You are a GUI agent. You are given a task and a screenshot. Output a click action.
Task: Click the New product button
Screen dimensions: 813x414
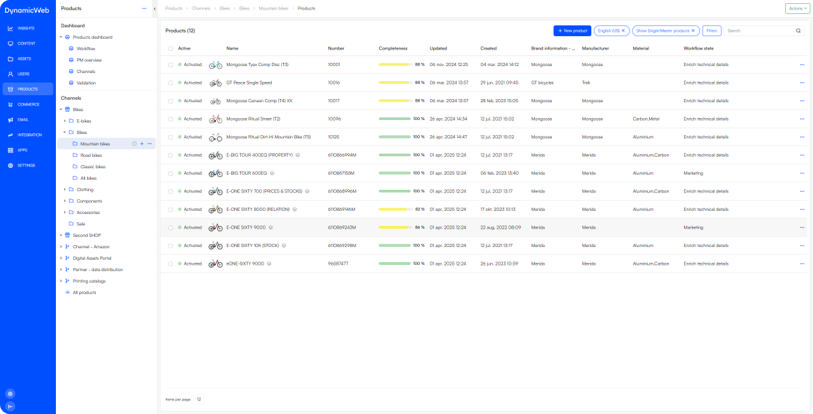(x=572, y=31)
